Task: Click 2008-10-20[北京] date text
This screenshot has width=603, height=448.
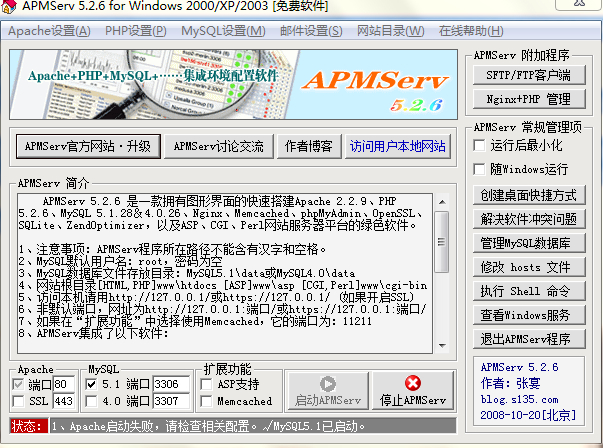Action: pyautogui.click(x=528, y=415)
